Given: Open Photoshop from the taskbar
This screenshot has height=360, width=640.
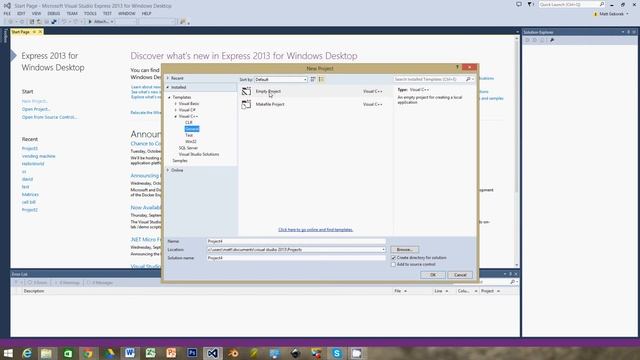Looking at the screenshot, I should 192,353.
